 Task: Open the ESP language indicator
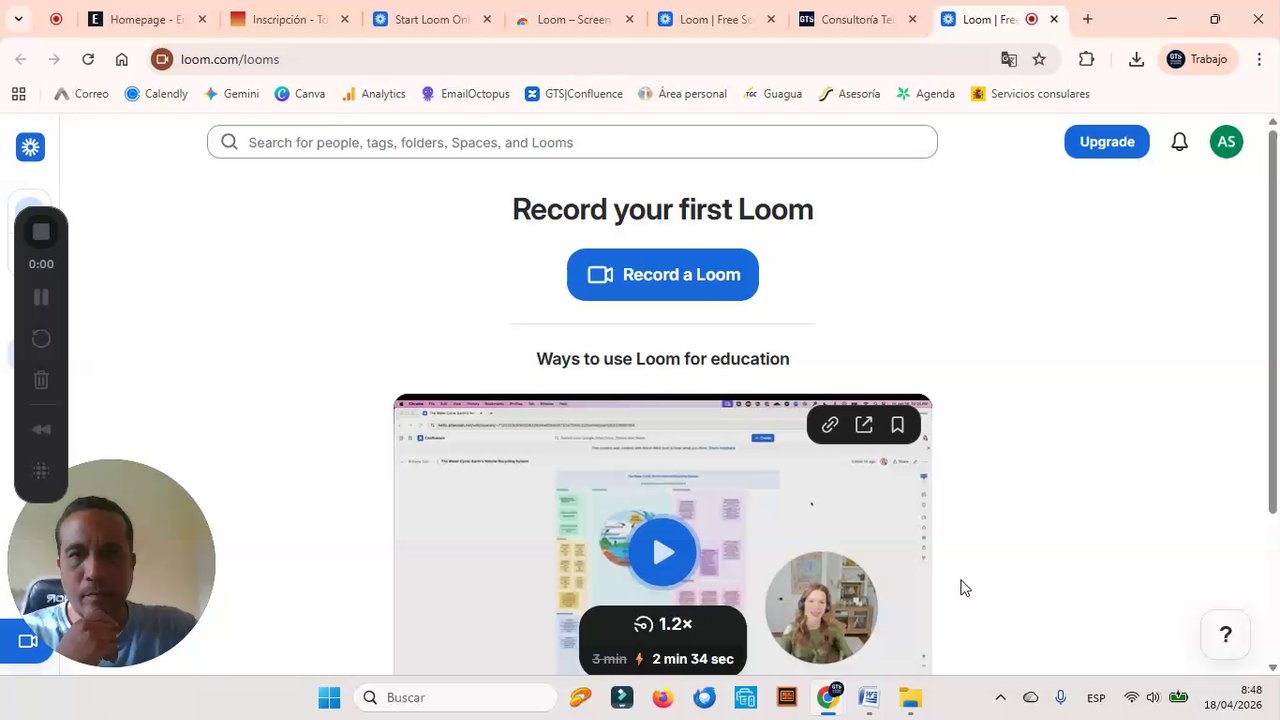(1096, 697)
